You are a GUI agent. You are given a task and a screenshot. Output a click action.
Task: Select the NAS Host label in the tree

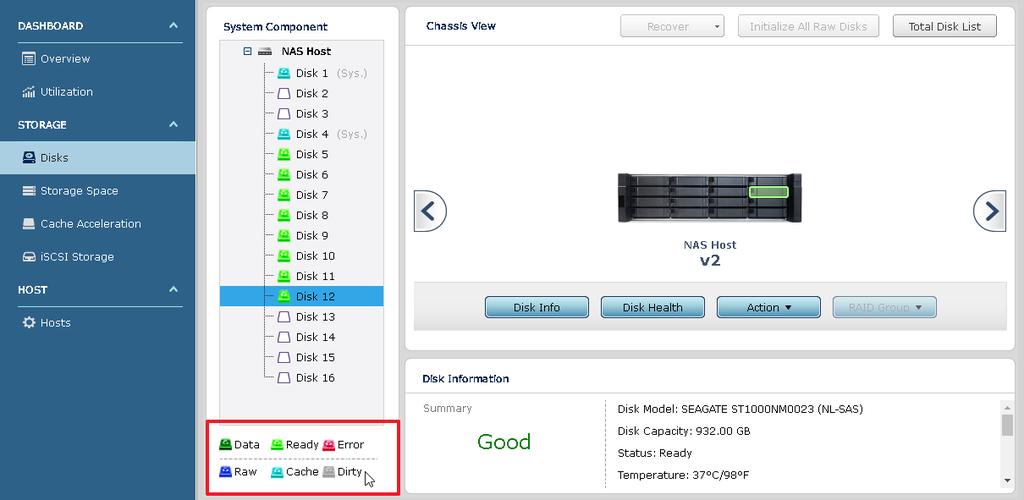click(x=306, y=51)
